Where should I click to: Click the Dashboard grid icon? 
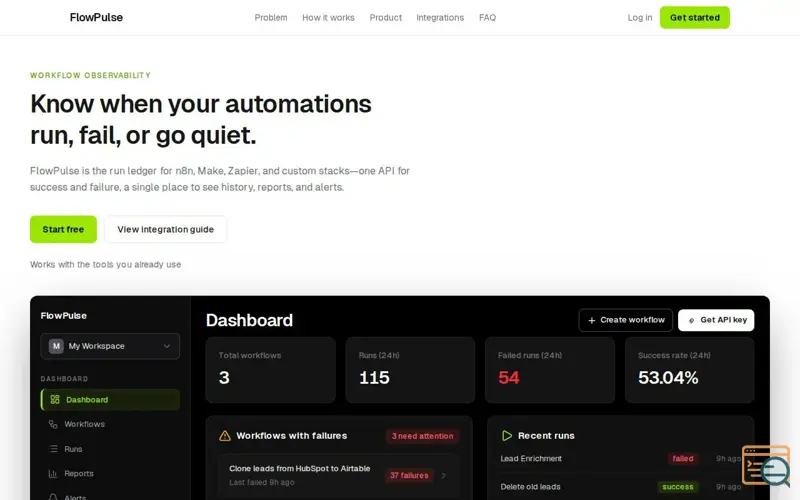55,399
